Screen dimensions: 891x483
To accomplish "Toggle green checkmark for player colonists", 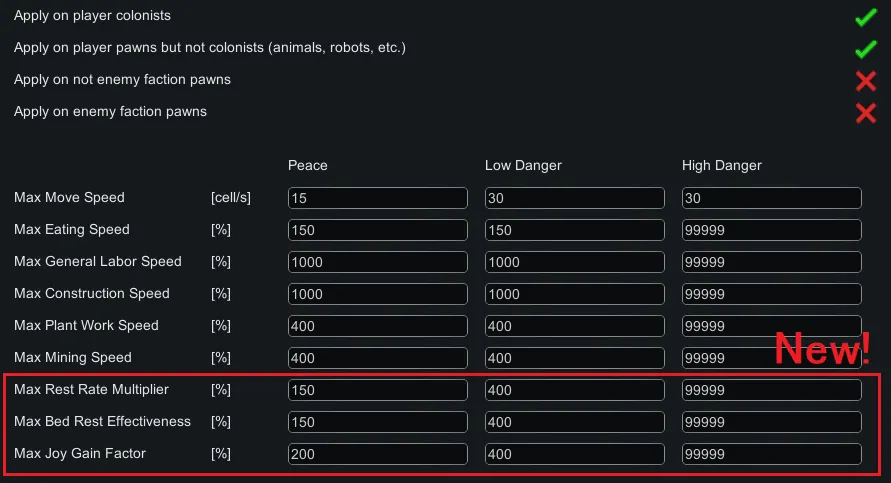I will pos(865,18).
